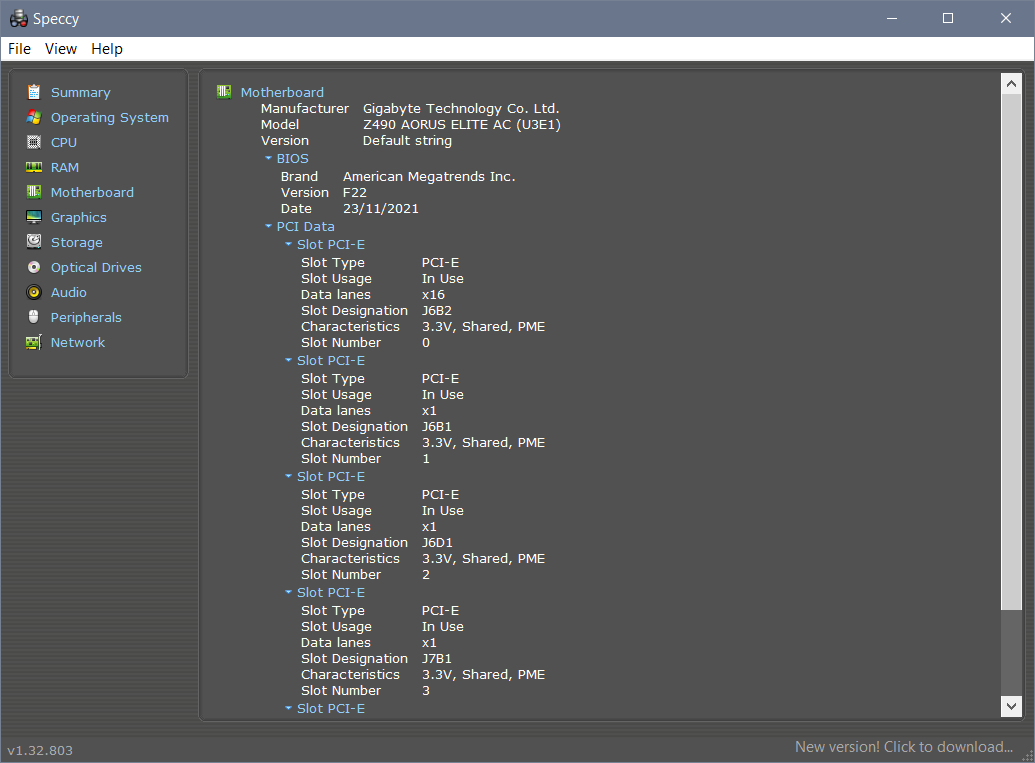Click Data lanes value x16

click(x=433, y=295)
